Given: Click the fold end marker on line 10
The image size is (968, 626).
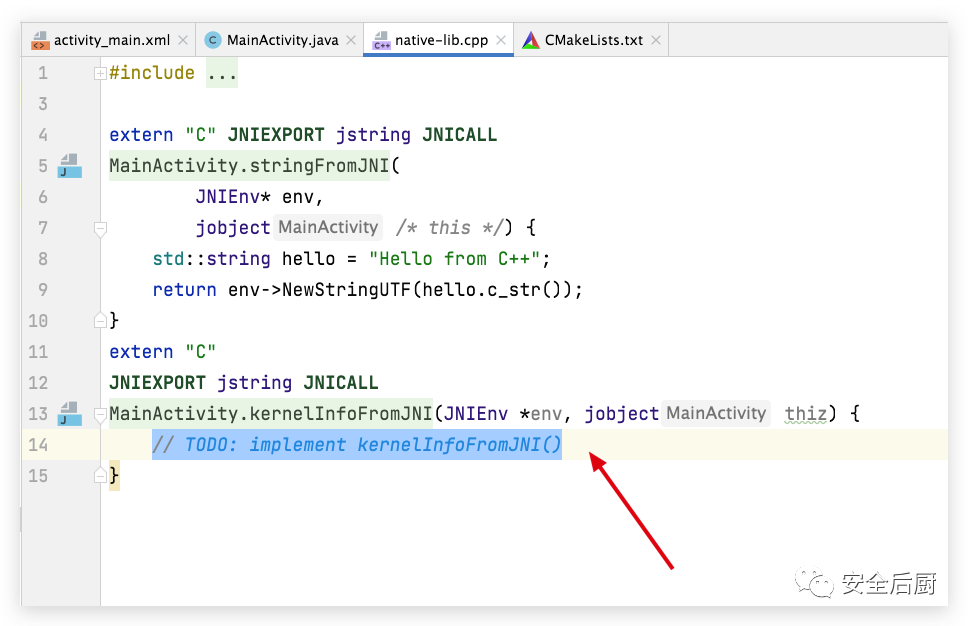Looking at the screenshot, I should (99, 321).
